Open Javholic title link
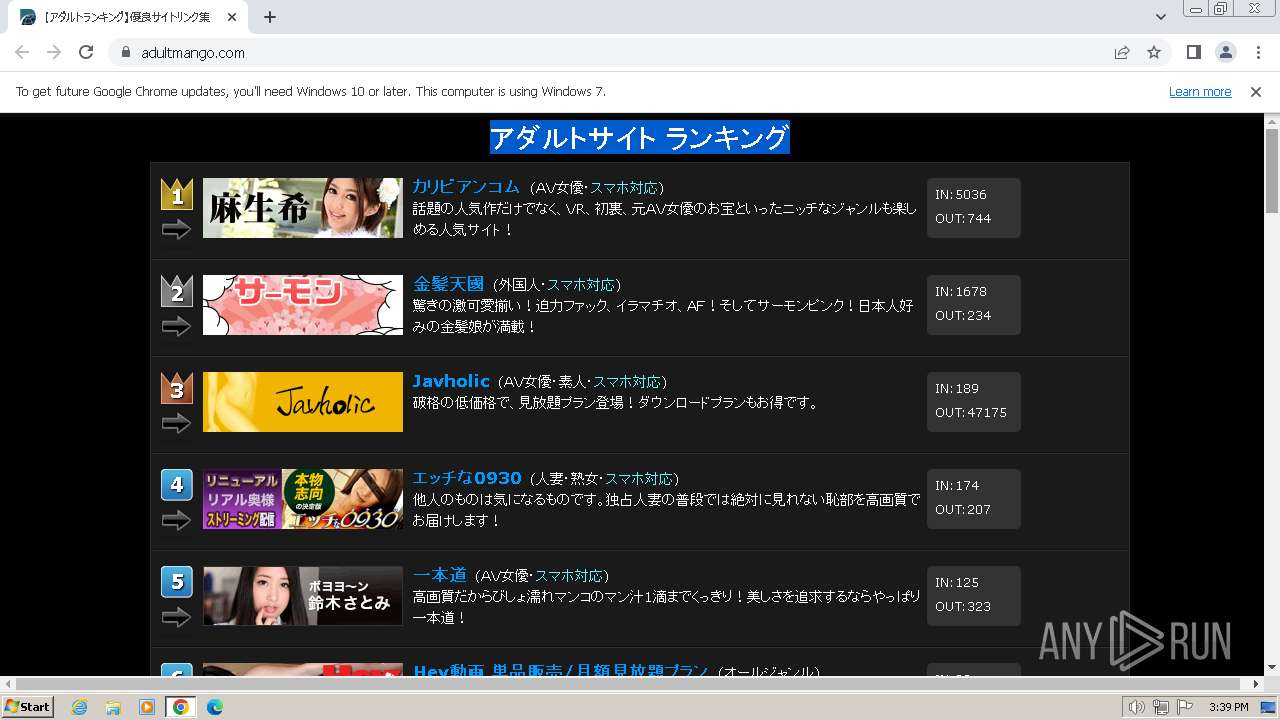Viewport: 1280px width, 720px height. click(x=451, y=381)
